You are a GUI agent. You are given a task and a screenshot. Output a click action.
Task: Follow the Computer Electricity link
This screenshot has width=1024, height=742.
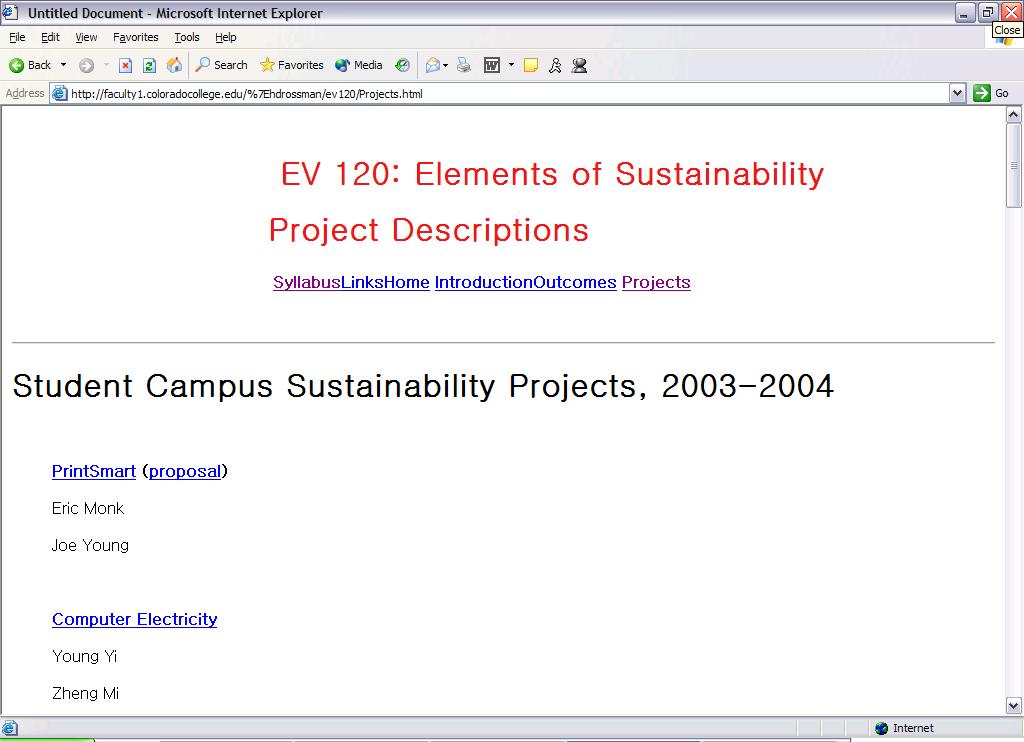(x=134, y=619)
